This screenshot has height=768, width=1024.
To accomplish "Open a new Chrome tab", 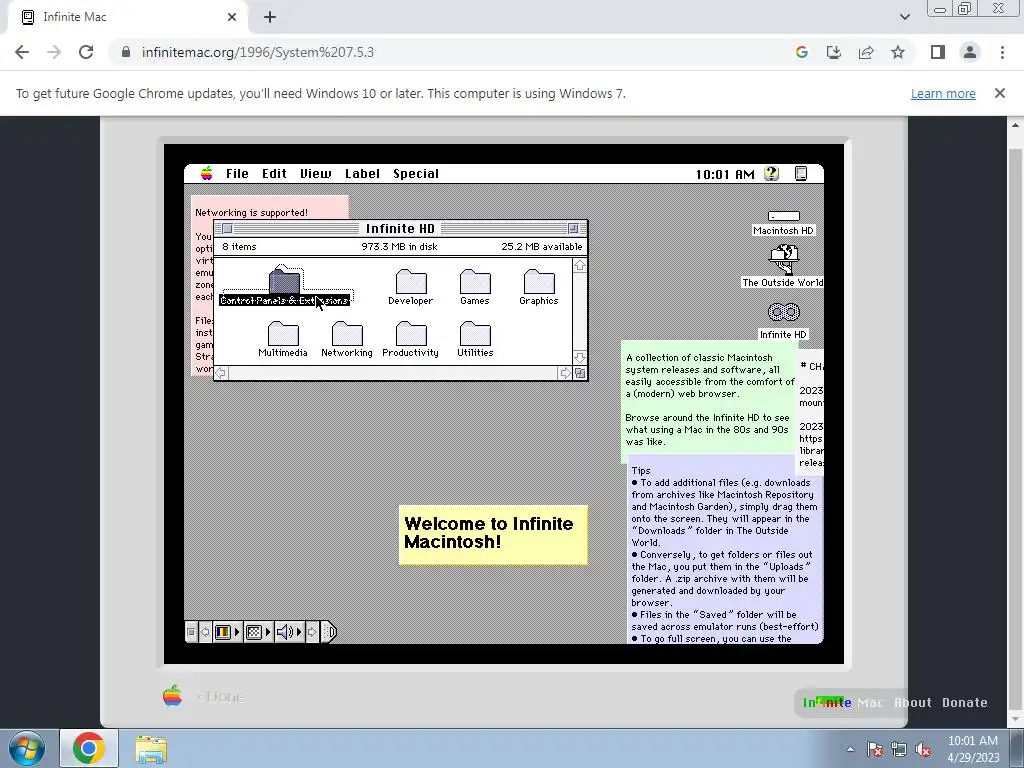I will 270,17.
